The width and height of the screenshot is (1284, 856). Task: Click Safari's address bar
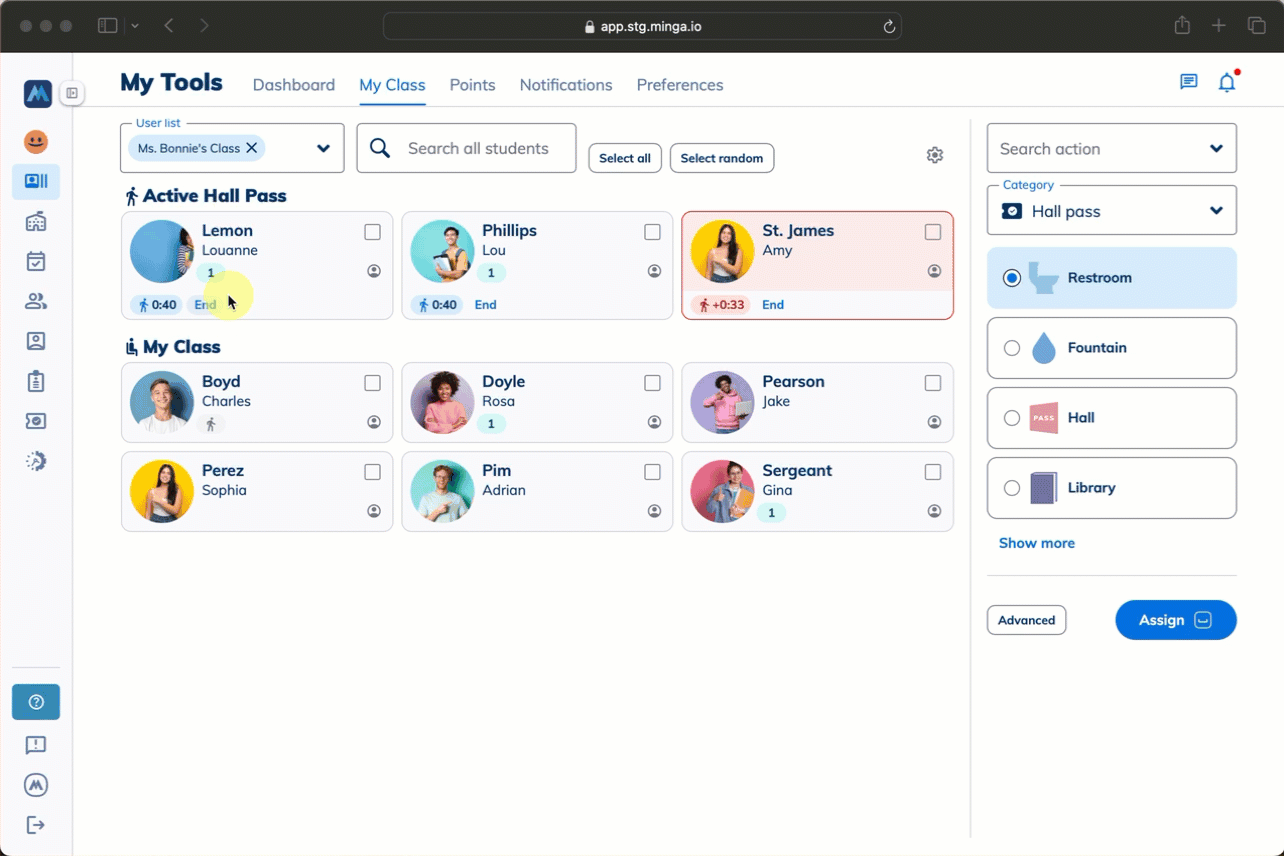tap(642, 27)
